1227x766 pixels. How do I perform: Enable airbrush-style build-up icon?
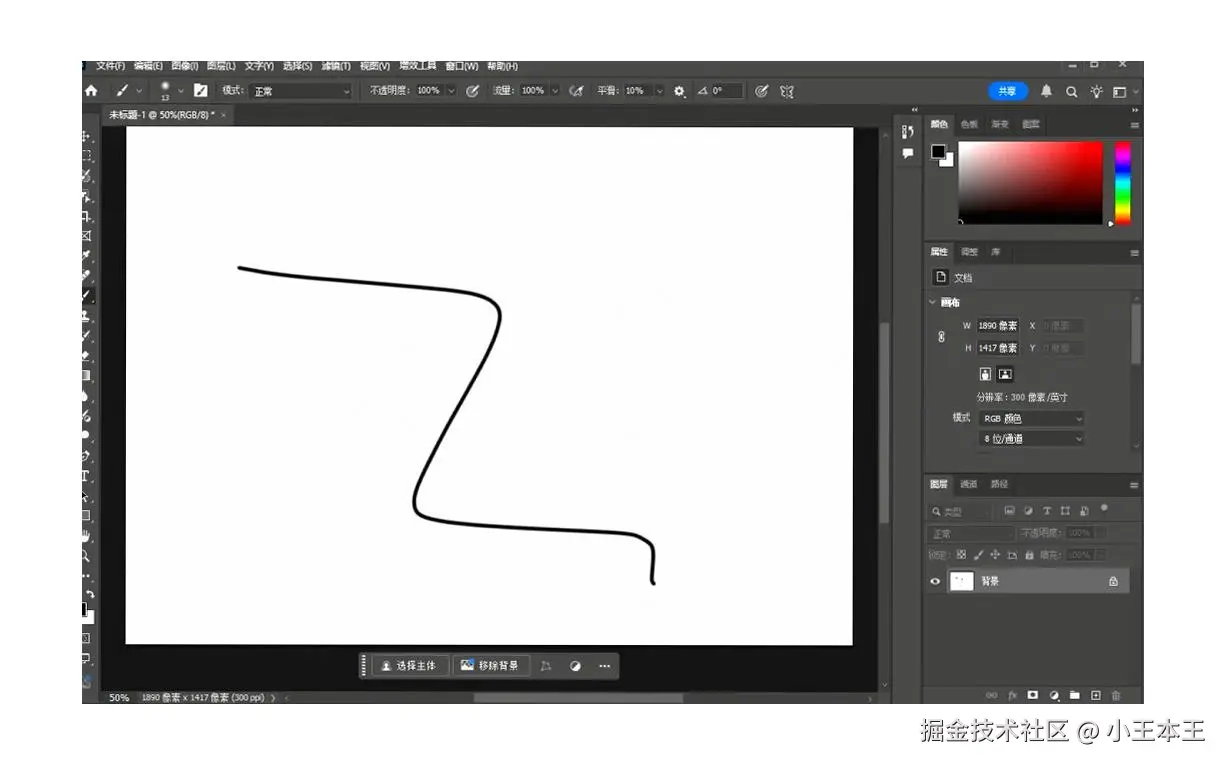click(x=576, y=90)
